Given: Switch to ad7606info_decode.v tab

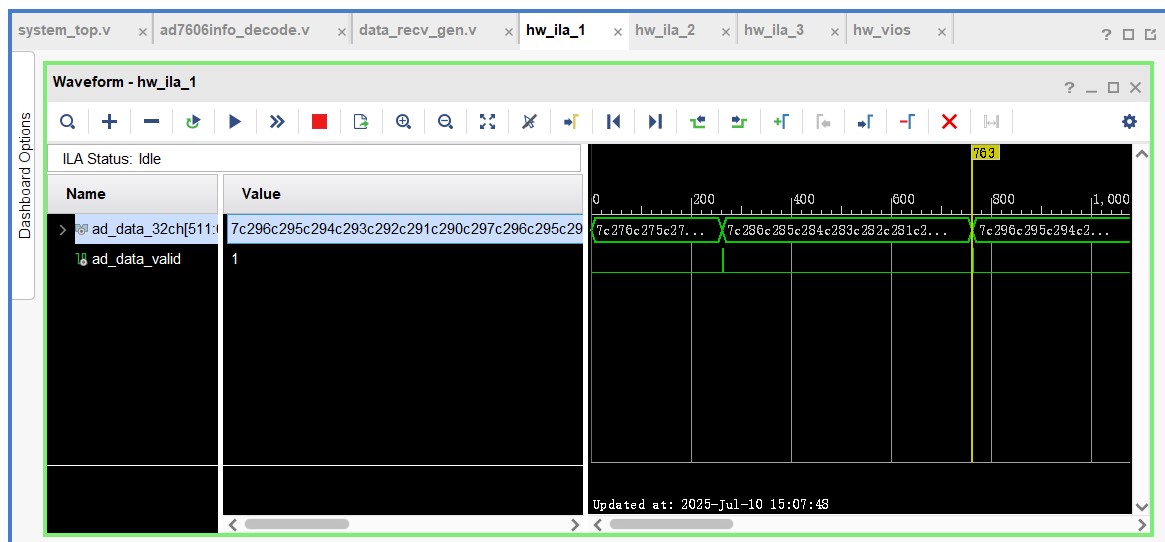Looking at the screenshot, I should pyautogui.click(x=234, y=30).
